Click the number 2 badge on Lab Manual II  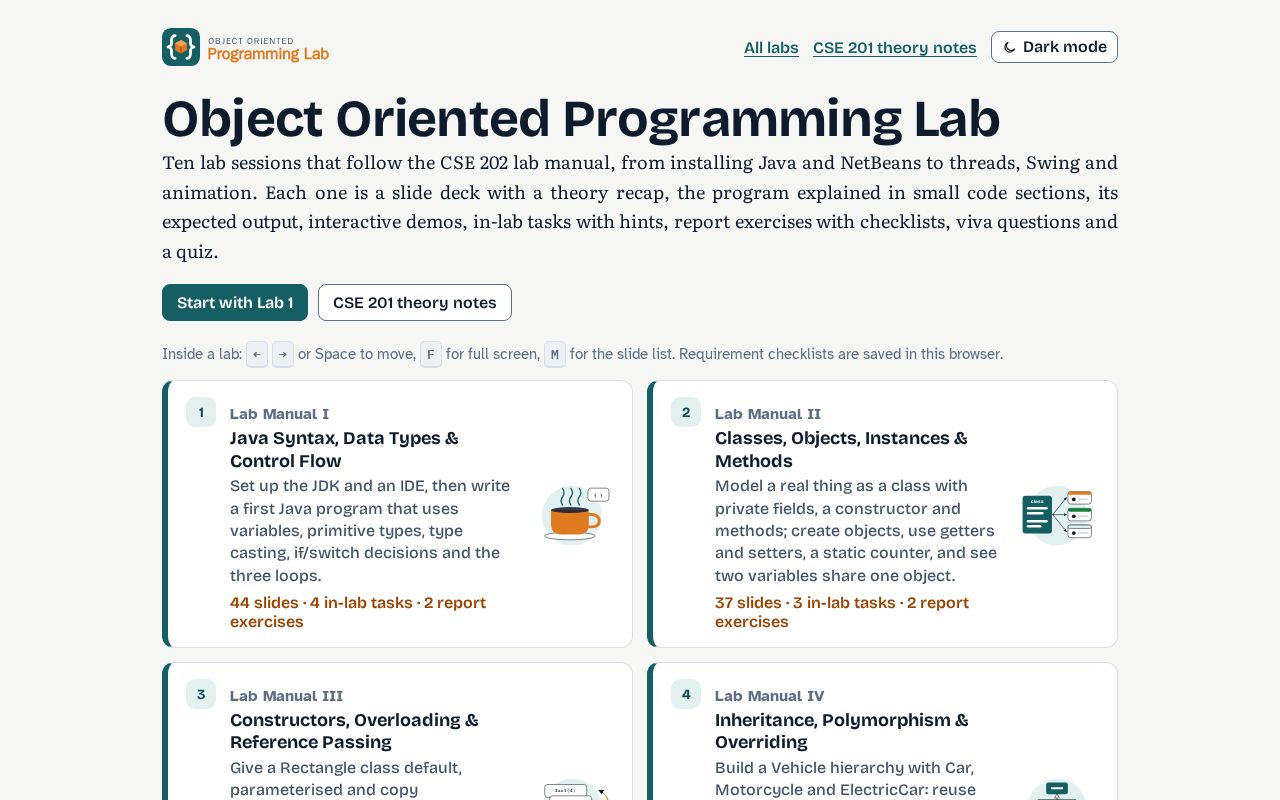(x=686, y=412)
